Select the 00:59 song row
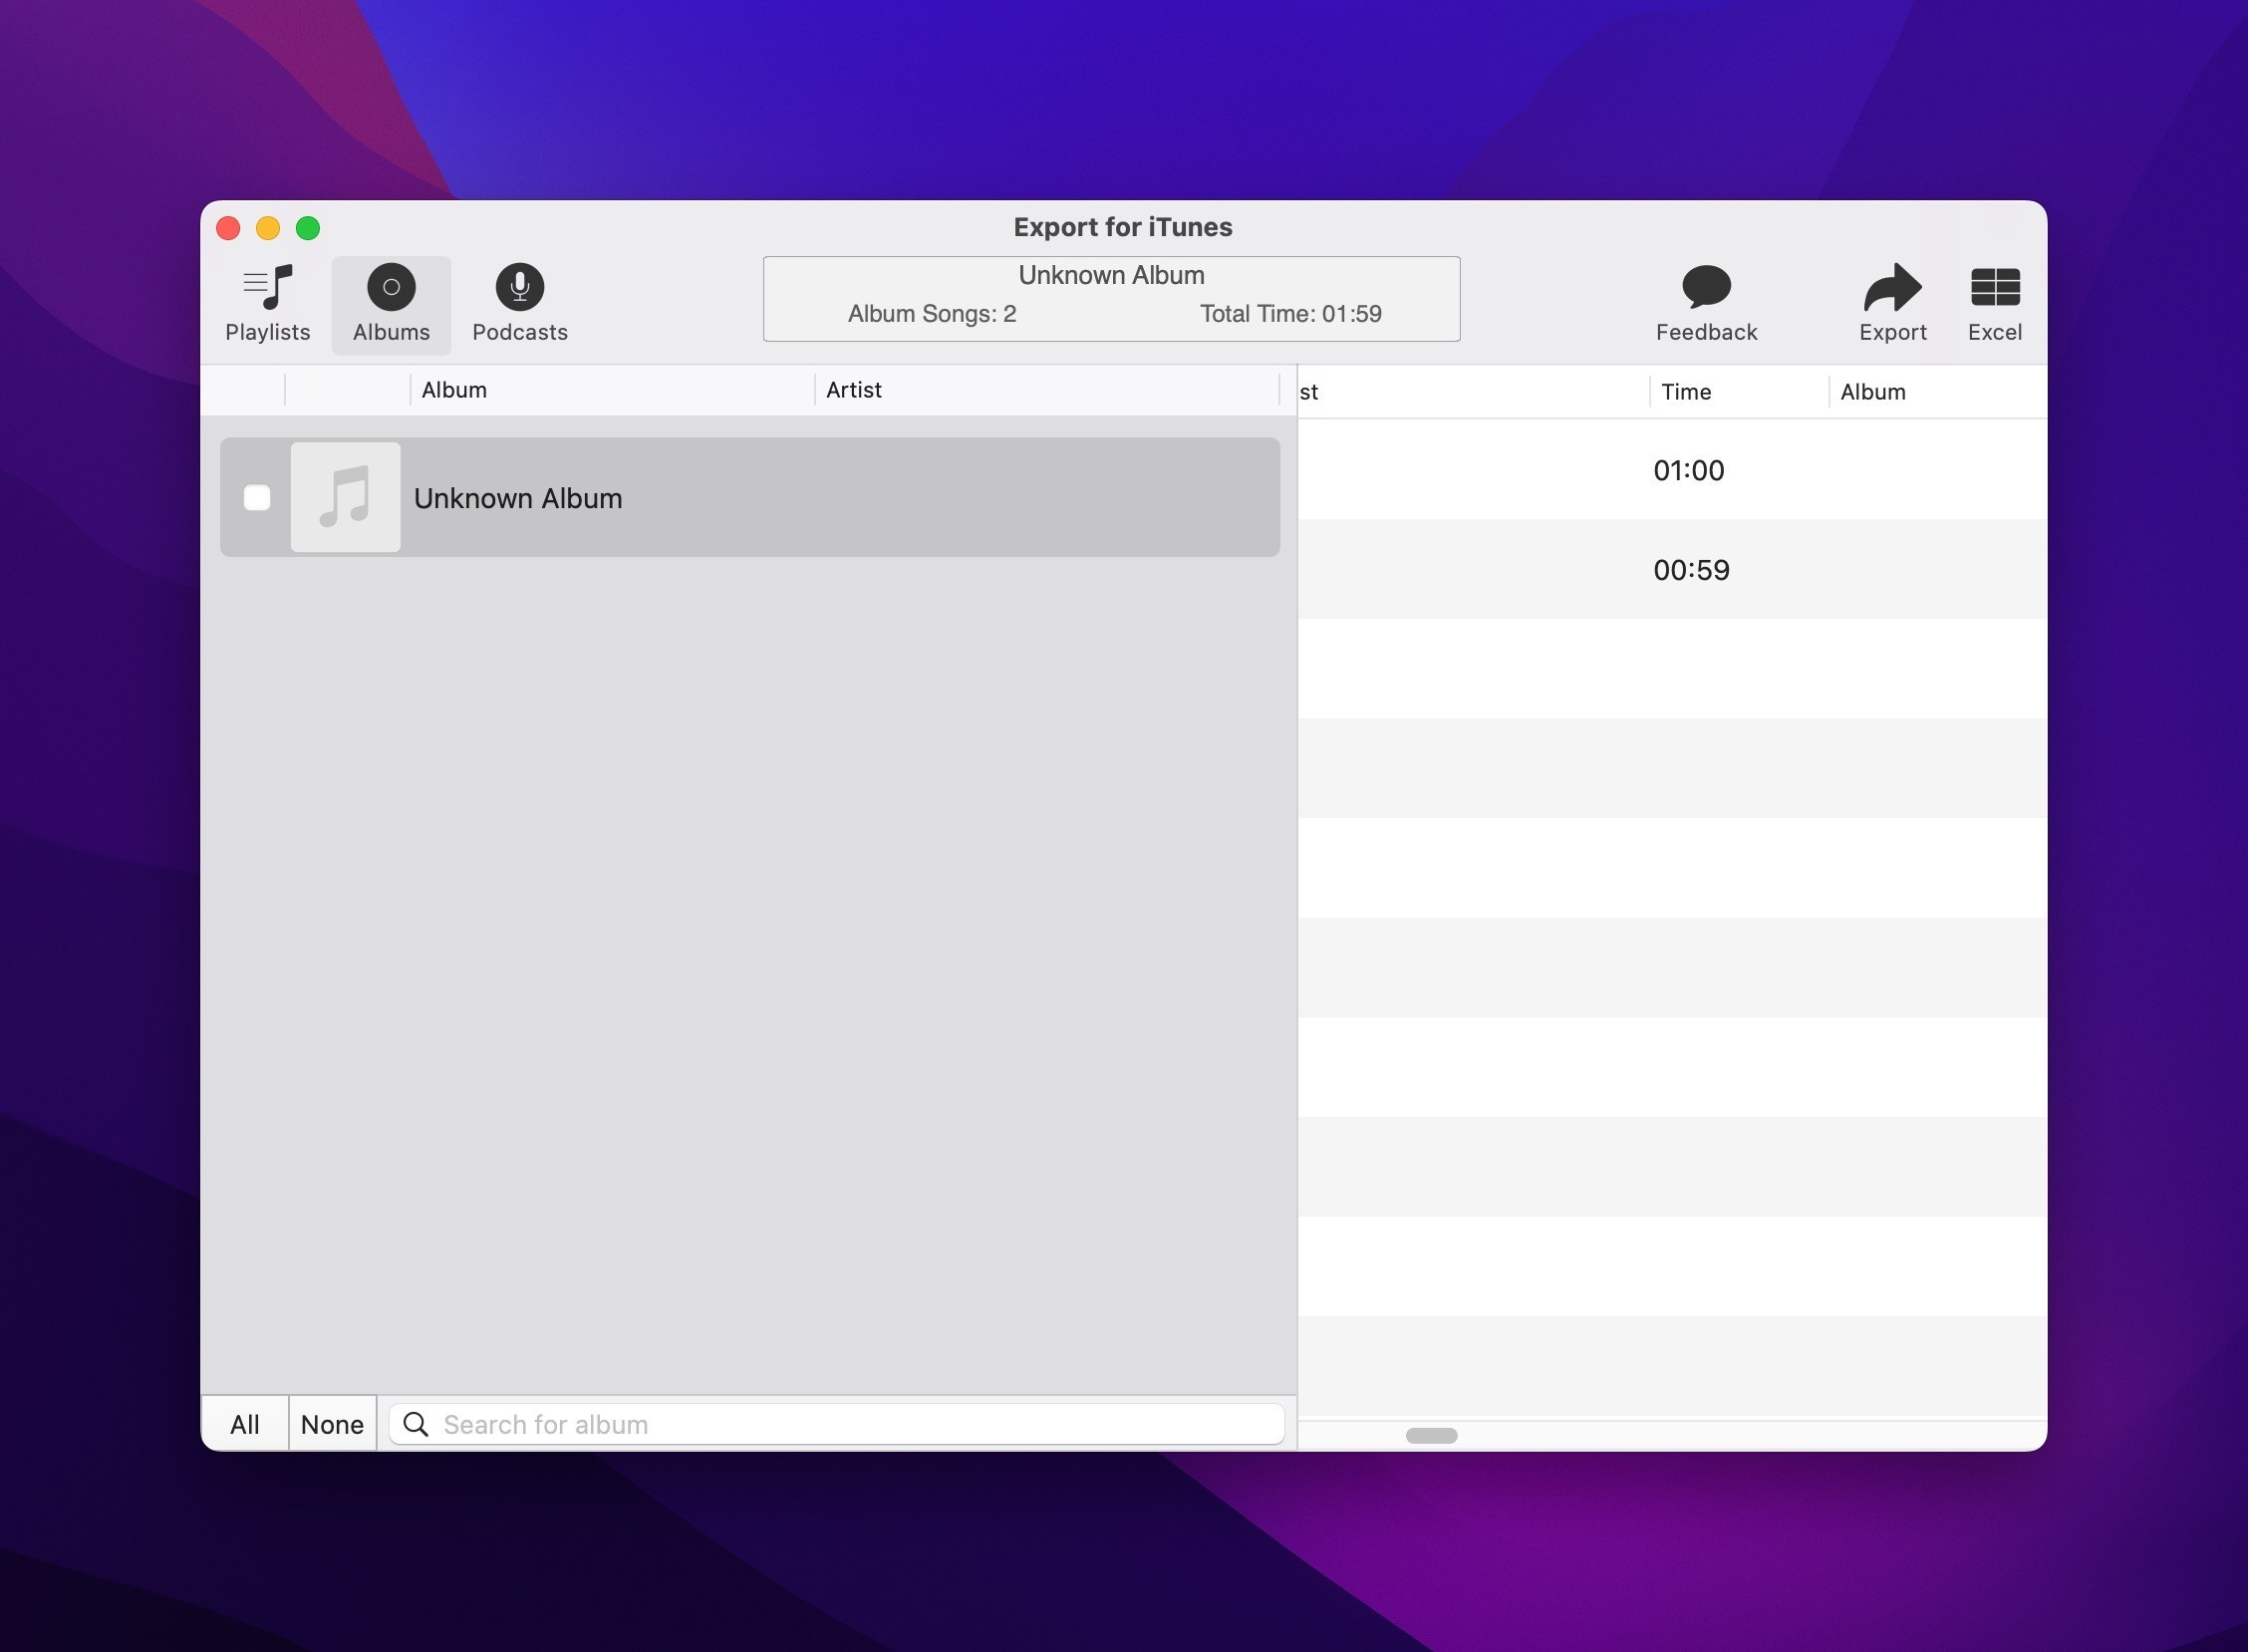The width and height of the screenshot is (2248, 1652). pyautogui.click(x=1690, y=570)
